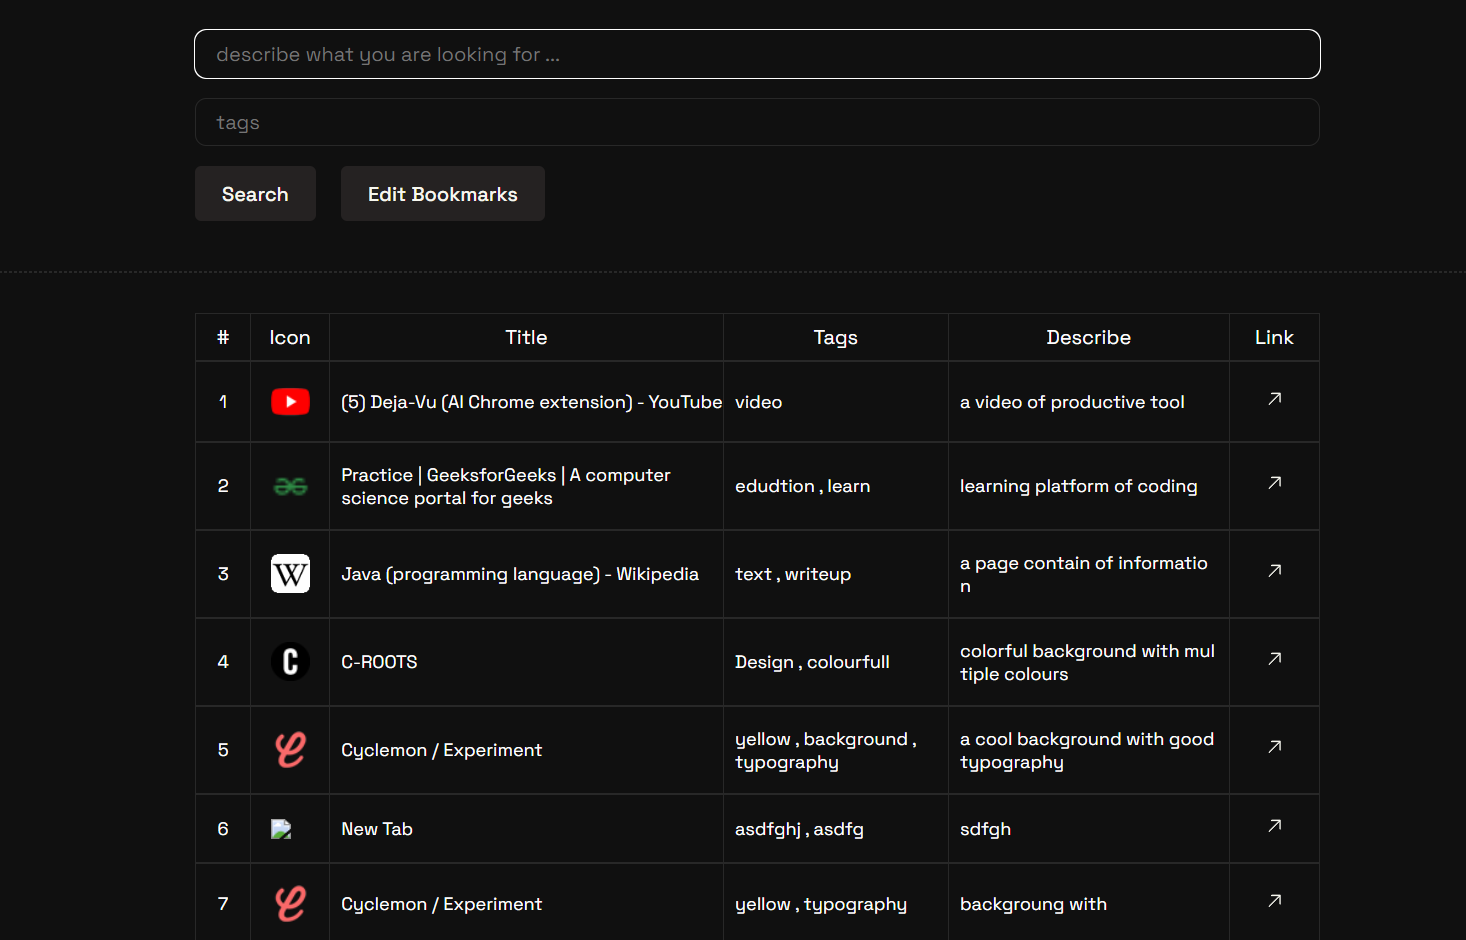Viewport: 1466px width, 940px height.
Task: Open link arrow for row 5 Cyclemon
Action: point(1274,747)
